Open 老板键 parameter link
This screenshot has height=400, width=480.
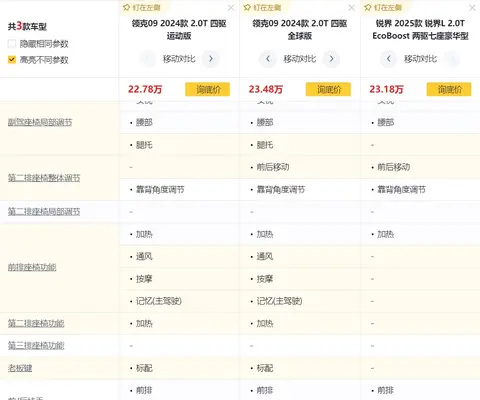coord(20,368)
